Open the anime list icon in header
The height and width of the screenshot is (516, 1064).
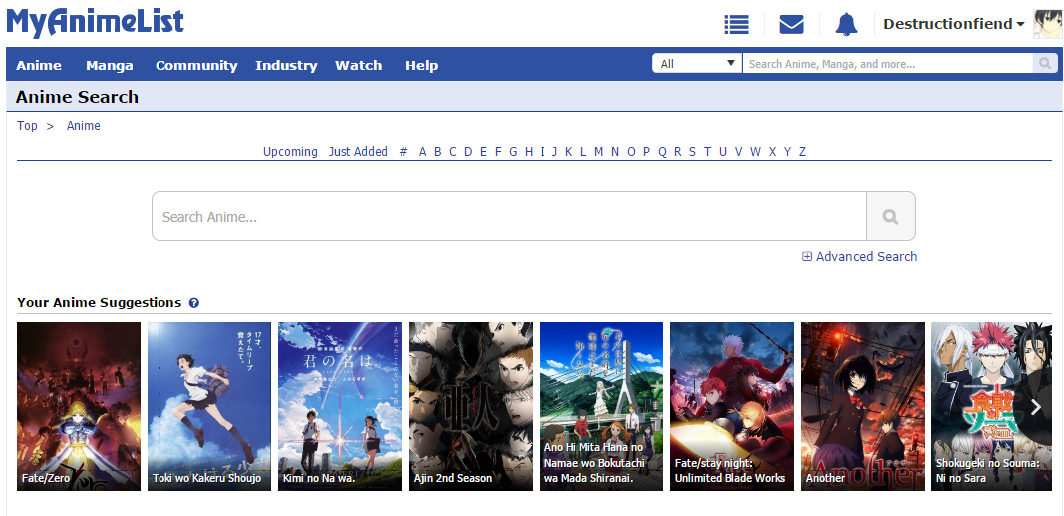click(737, 24)
